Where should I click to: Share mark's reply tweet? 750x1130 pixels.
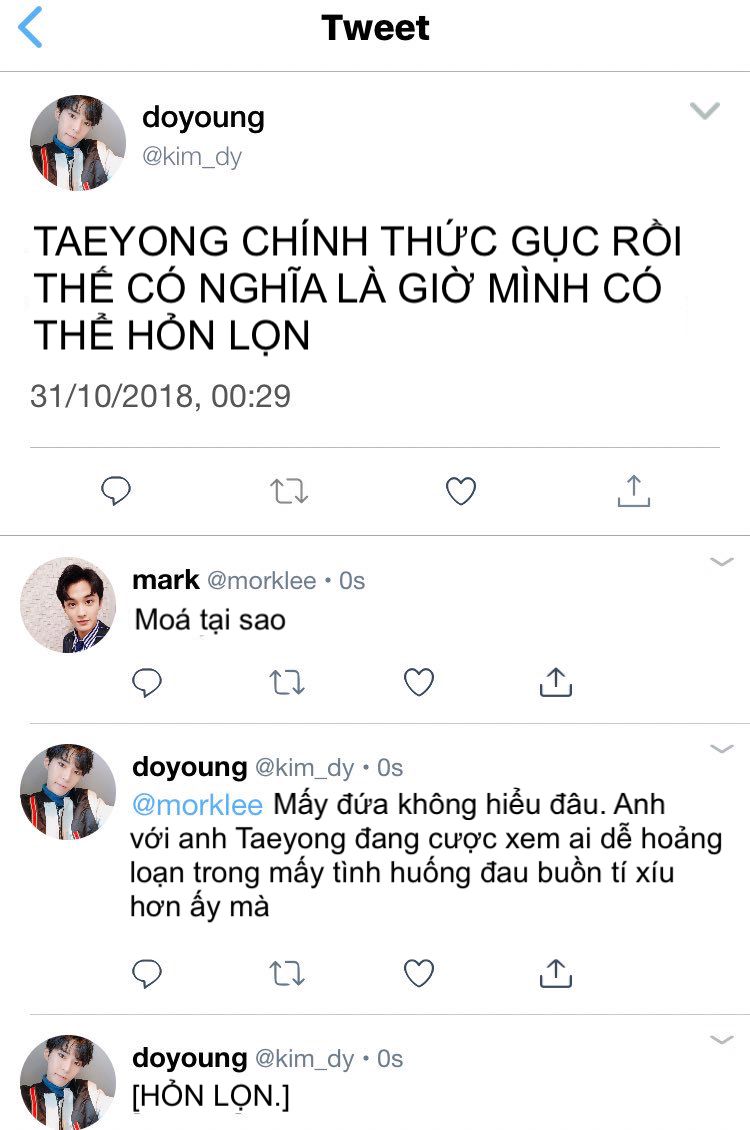pos(555,682)
